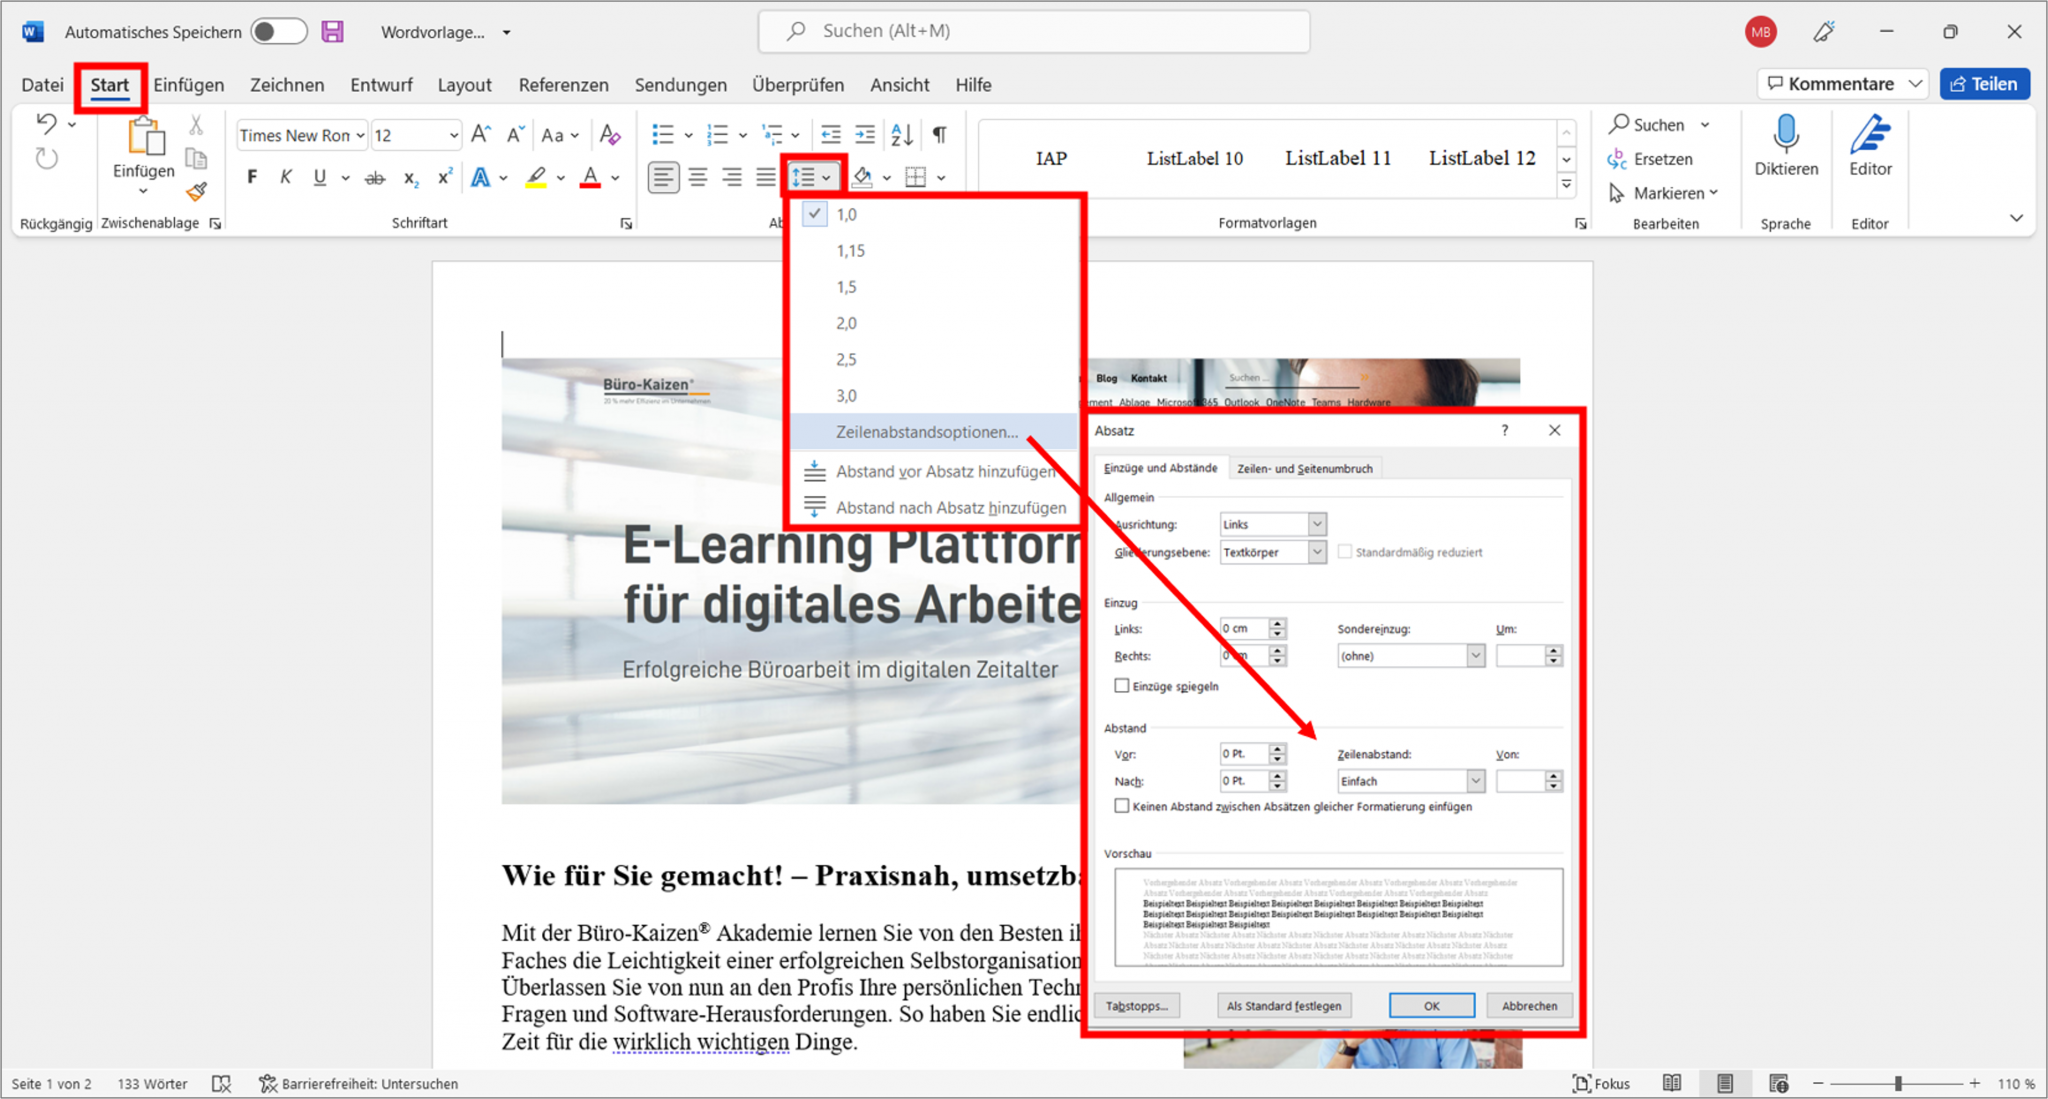Switch to the Zeilen- und Seitenumbruch tab

pyautogui.click(x=1305, y=468)
